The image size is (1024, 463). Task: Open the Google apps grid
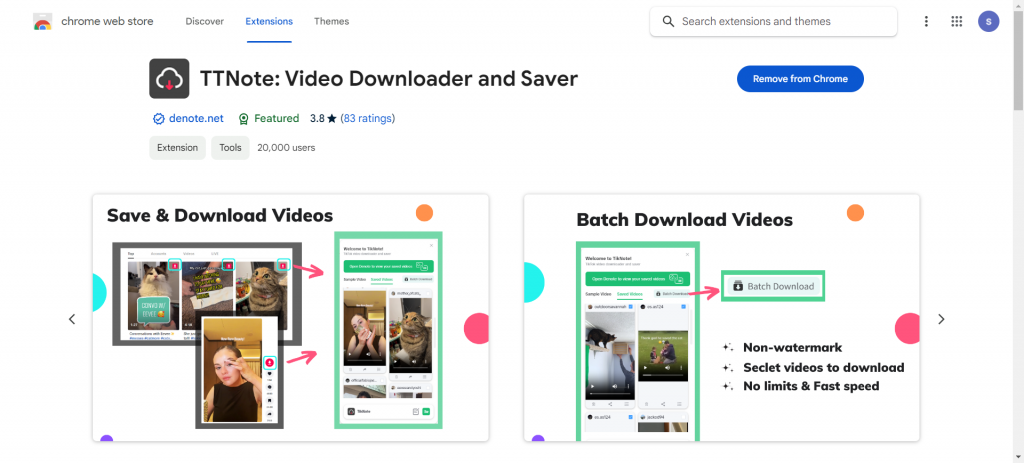click(957, 22)
